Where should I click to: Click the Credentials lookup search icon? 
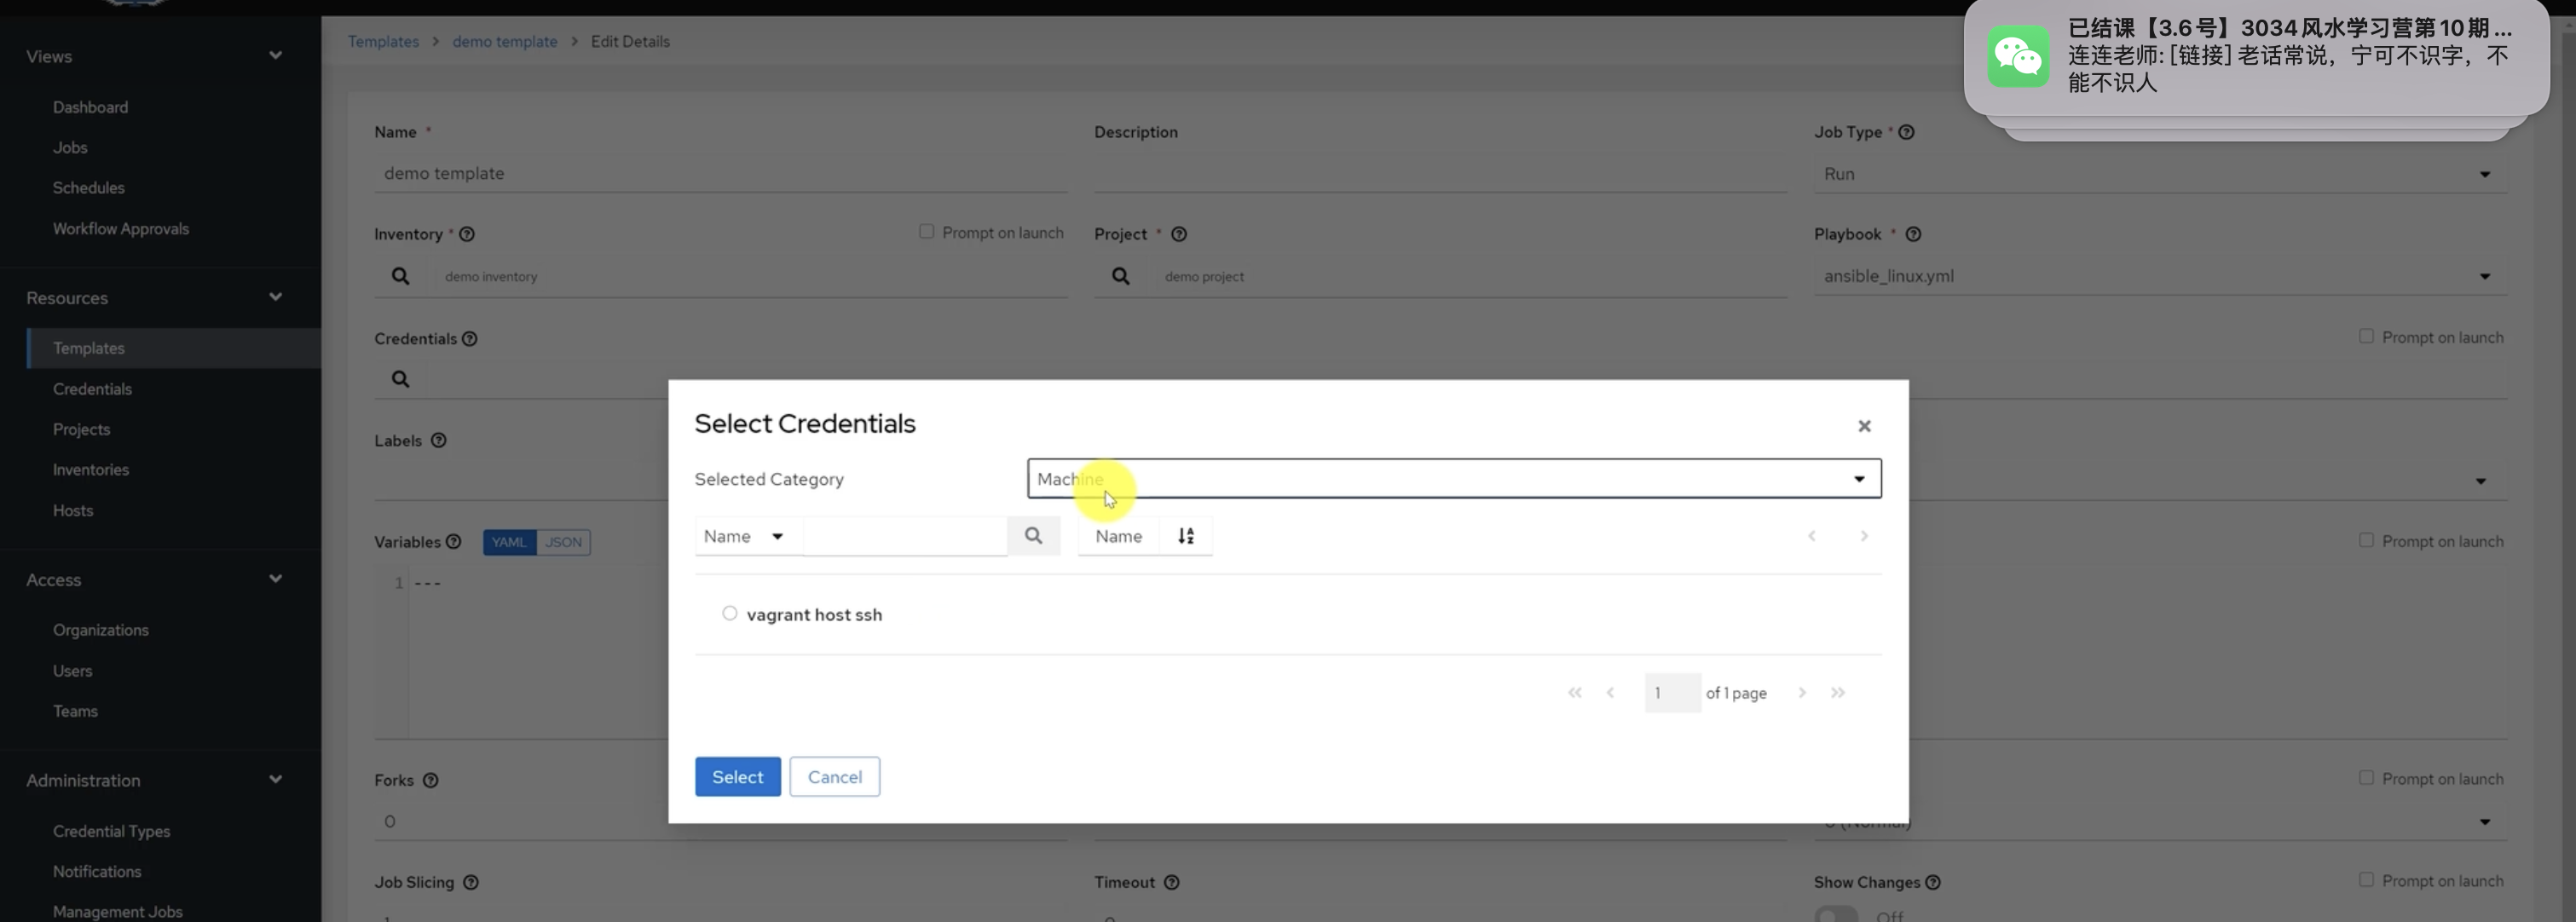(x=400, y=379)
